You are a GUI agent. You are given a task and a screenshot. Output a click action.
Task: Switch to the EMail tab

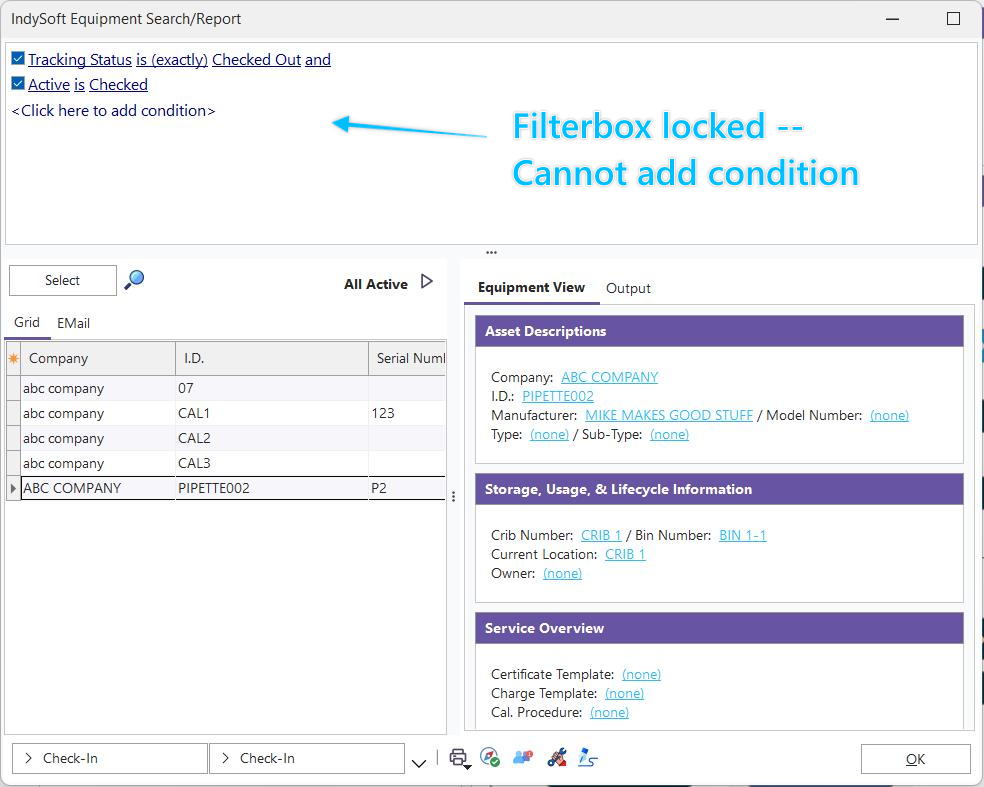(x=73, y=323)
